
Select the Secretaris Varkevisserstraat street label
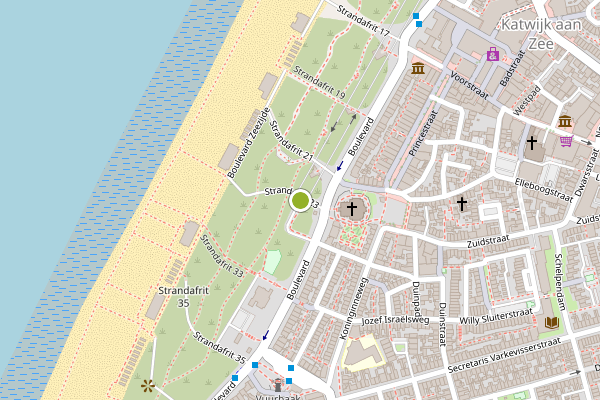point(504,355)
